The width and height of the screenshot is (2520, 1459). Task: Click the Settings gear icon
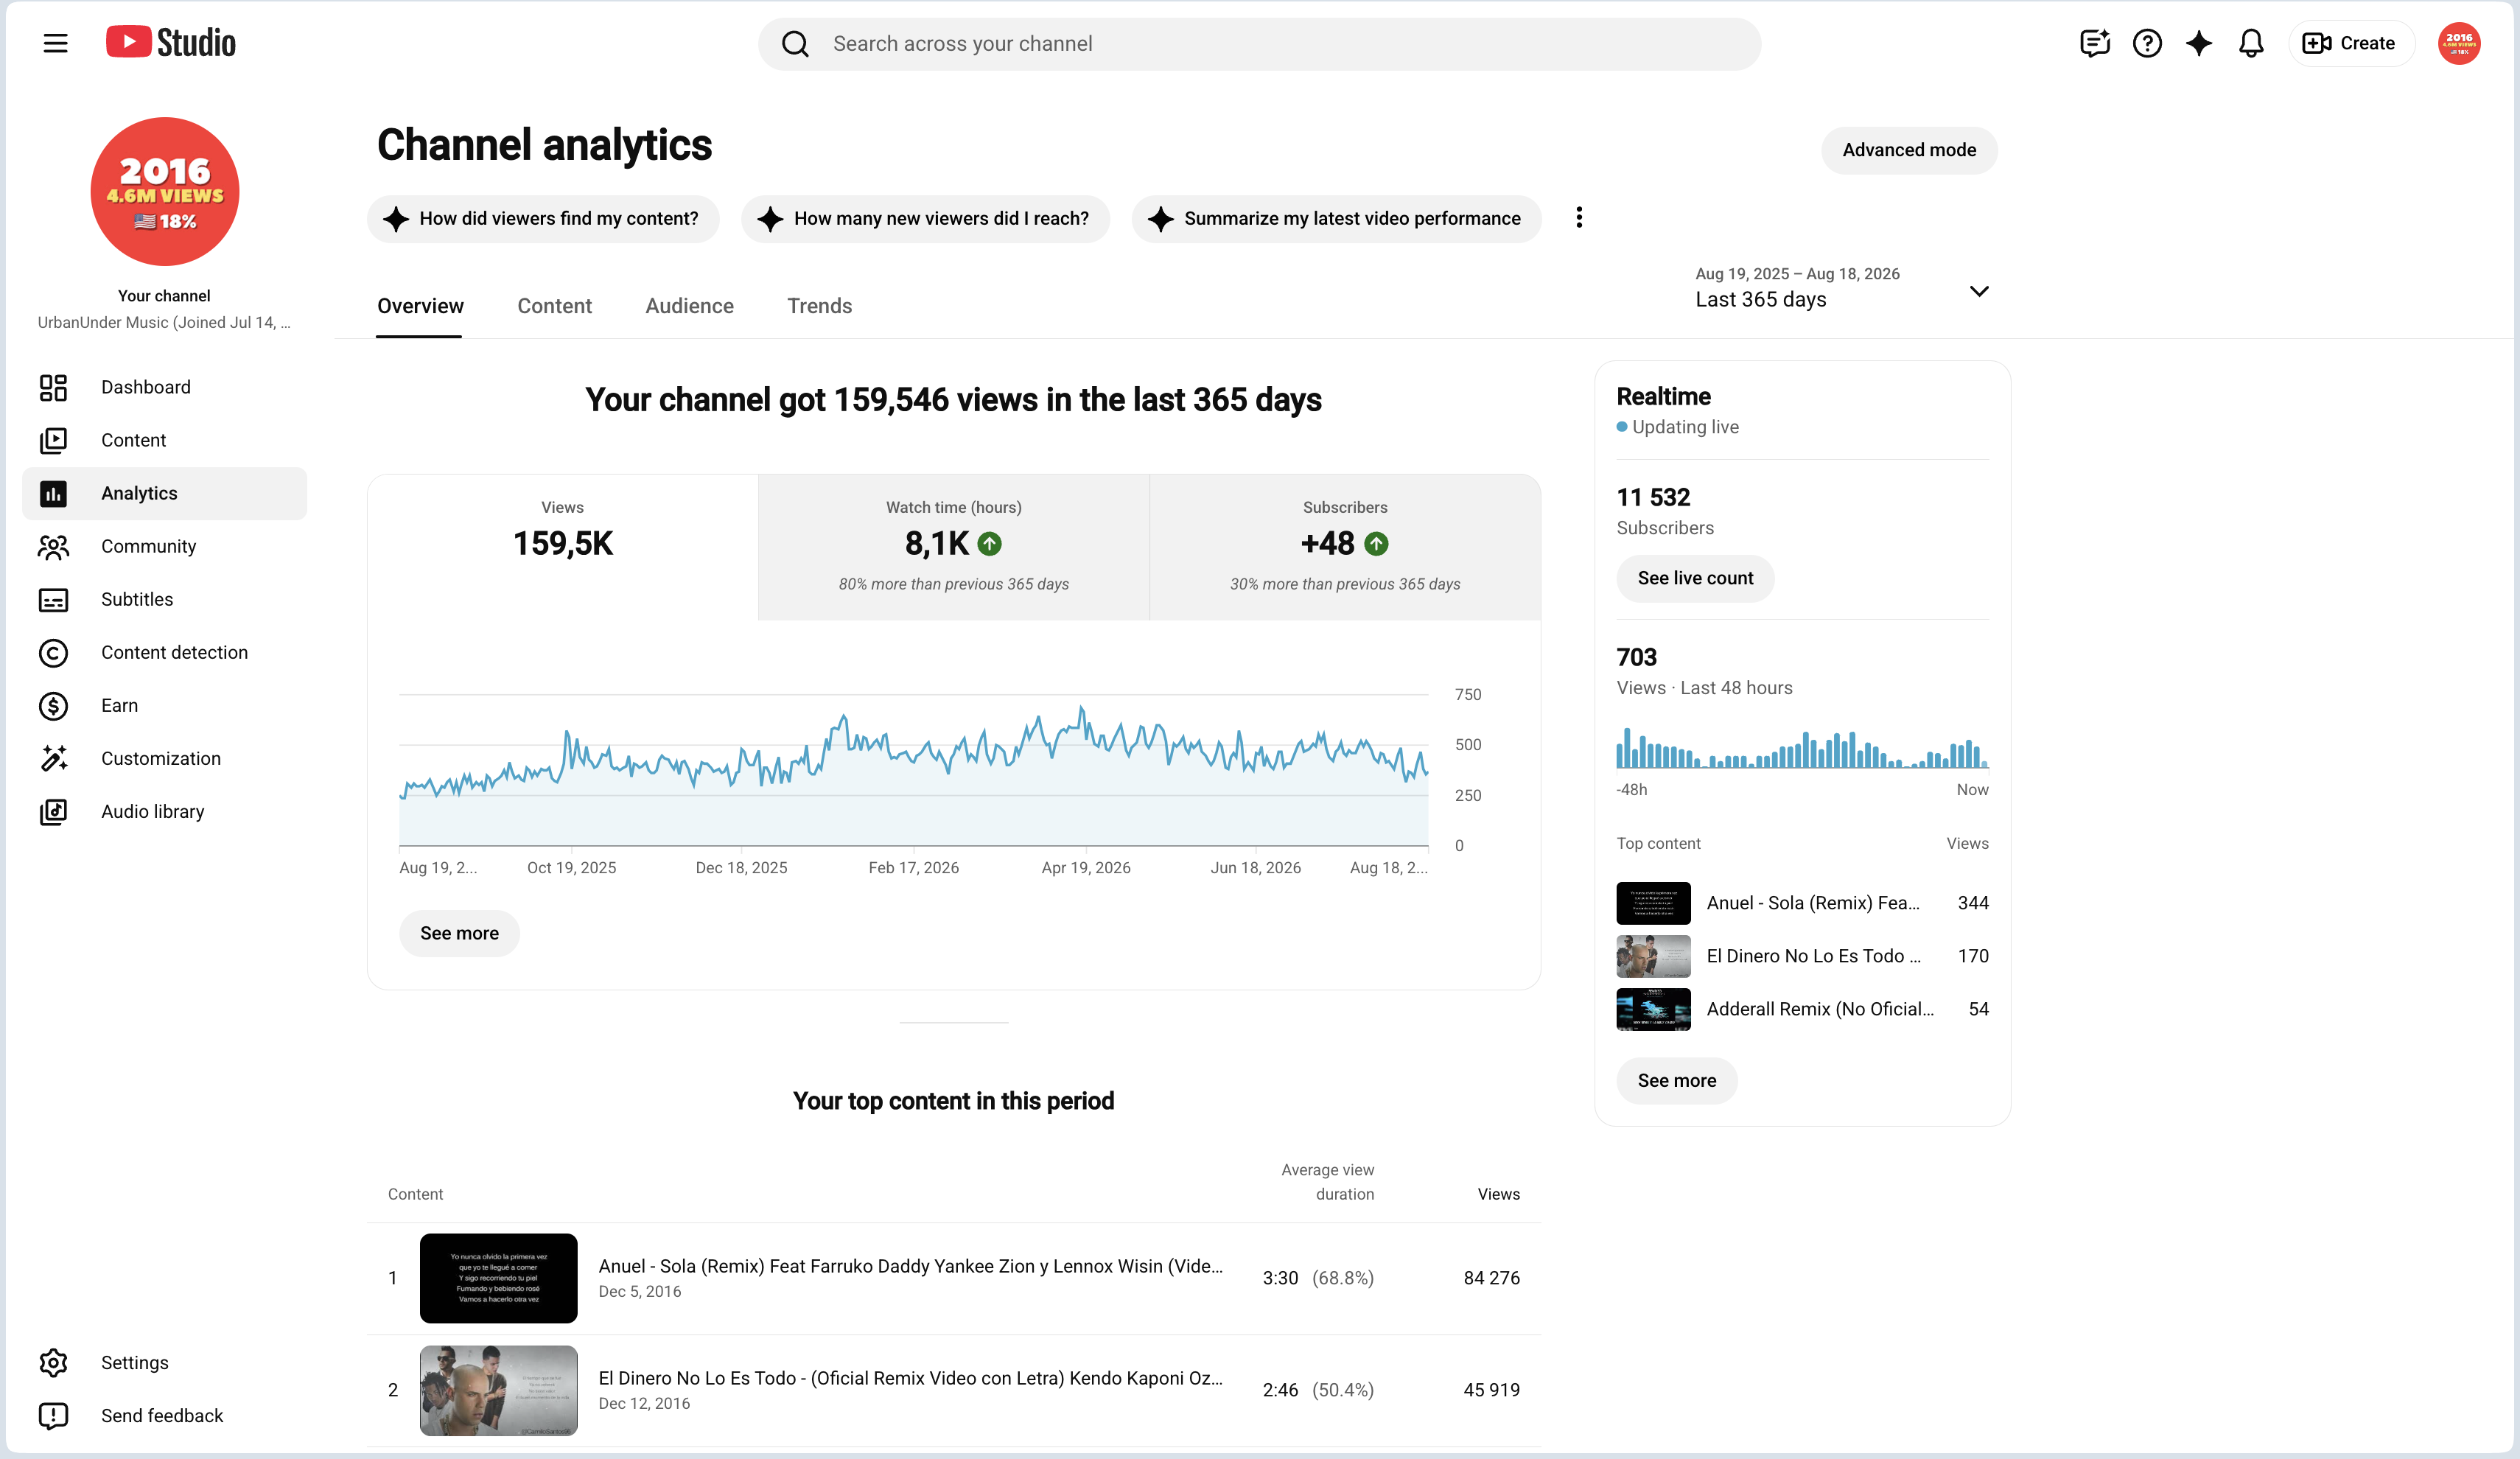(53, 1362)
